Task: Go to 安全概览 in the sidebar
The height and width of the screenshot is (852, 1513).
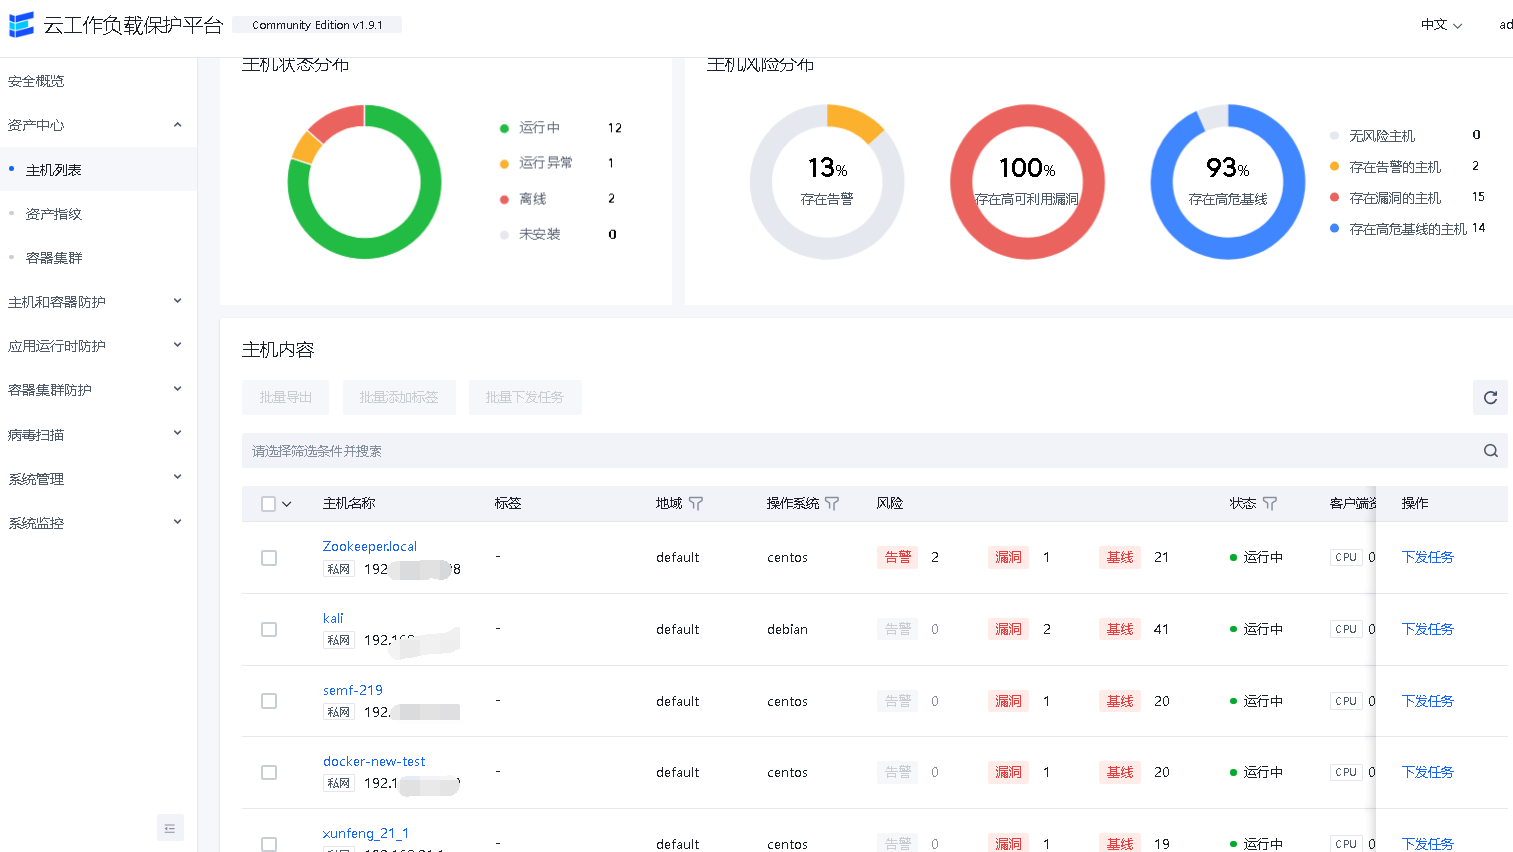Action: (36, 81)
